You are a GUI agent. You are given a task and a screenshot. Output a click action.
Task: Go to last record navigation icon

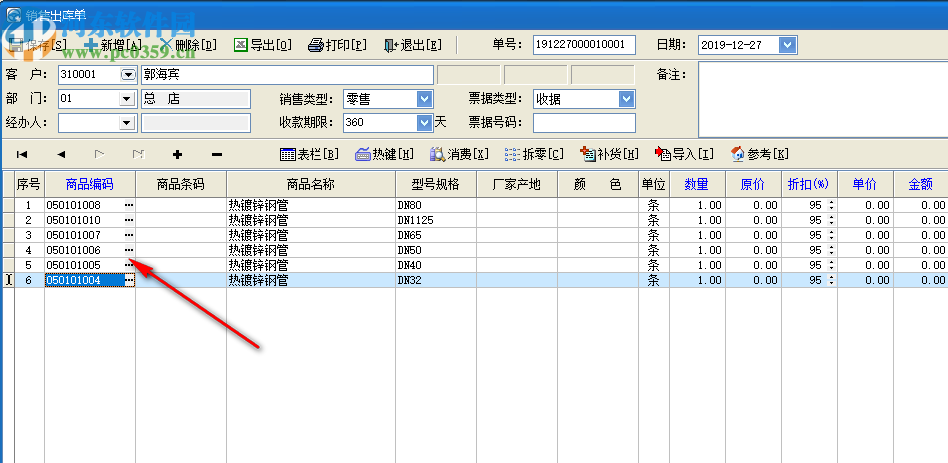pyautogui.click(x=138, y=155)
